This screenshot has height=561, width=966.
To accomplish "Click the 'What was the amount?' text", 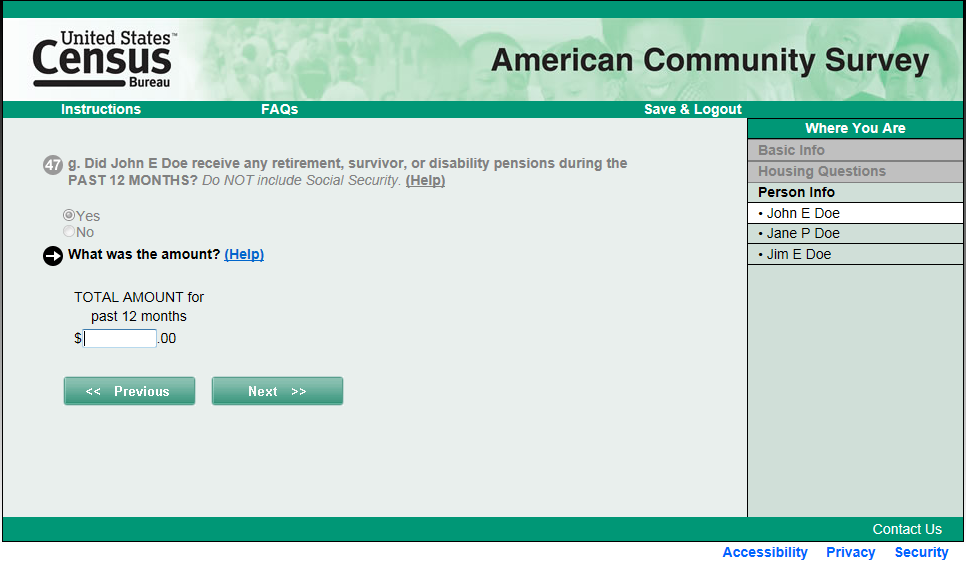I will point(144,254).
